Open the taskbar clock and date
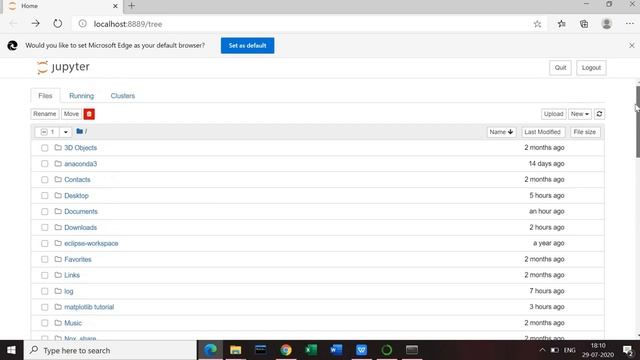 598,350
